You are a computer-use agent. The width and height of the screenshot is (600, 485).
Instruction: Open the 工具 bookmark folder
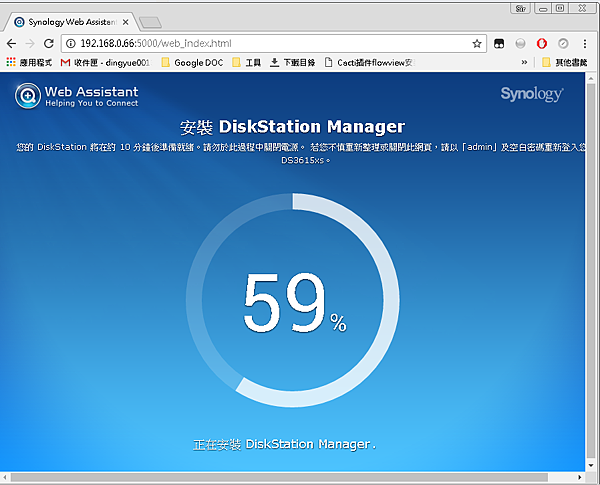(x=247, y=62)
